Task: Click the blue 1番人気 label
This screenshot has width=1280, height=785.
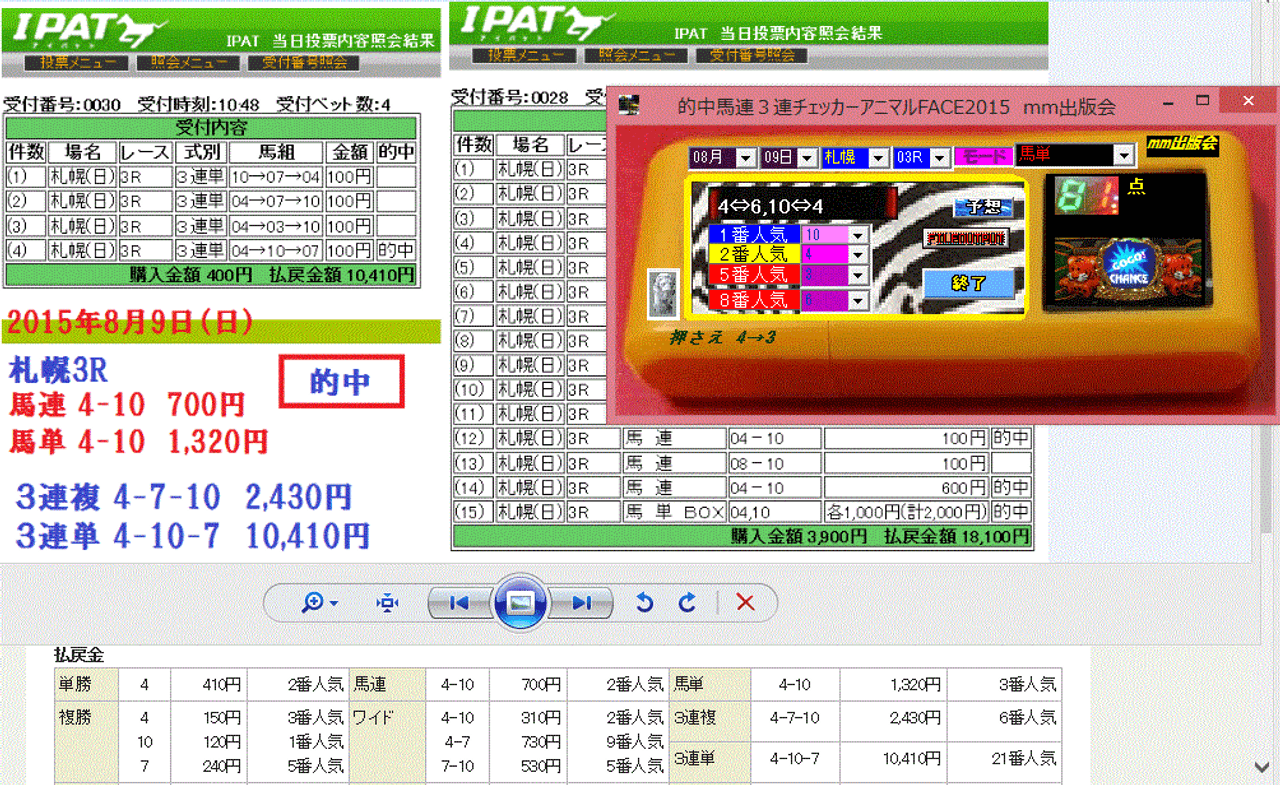Action: pos(754,235)
